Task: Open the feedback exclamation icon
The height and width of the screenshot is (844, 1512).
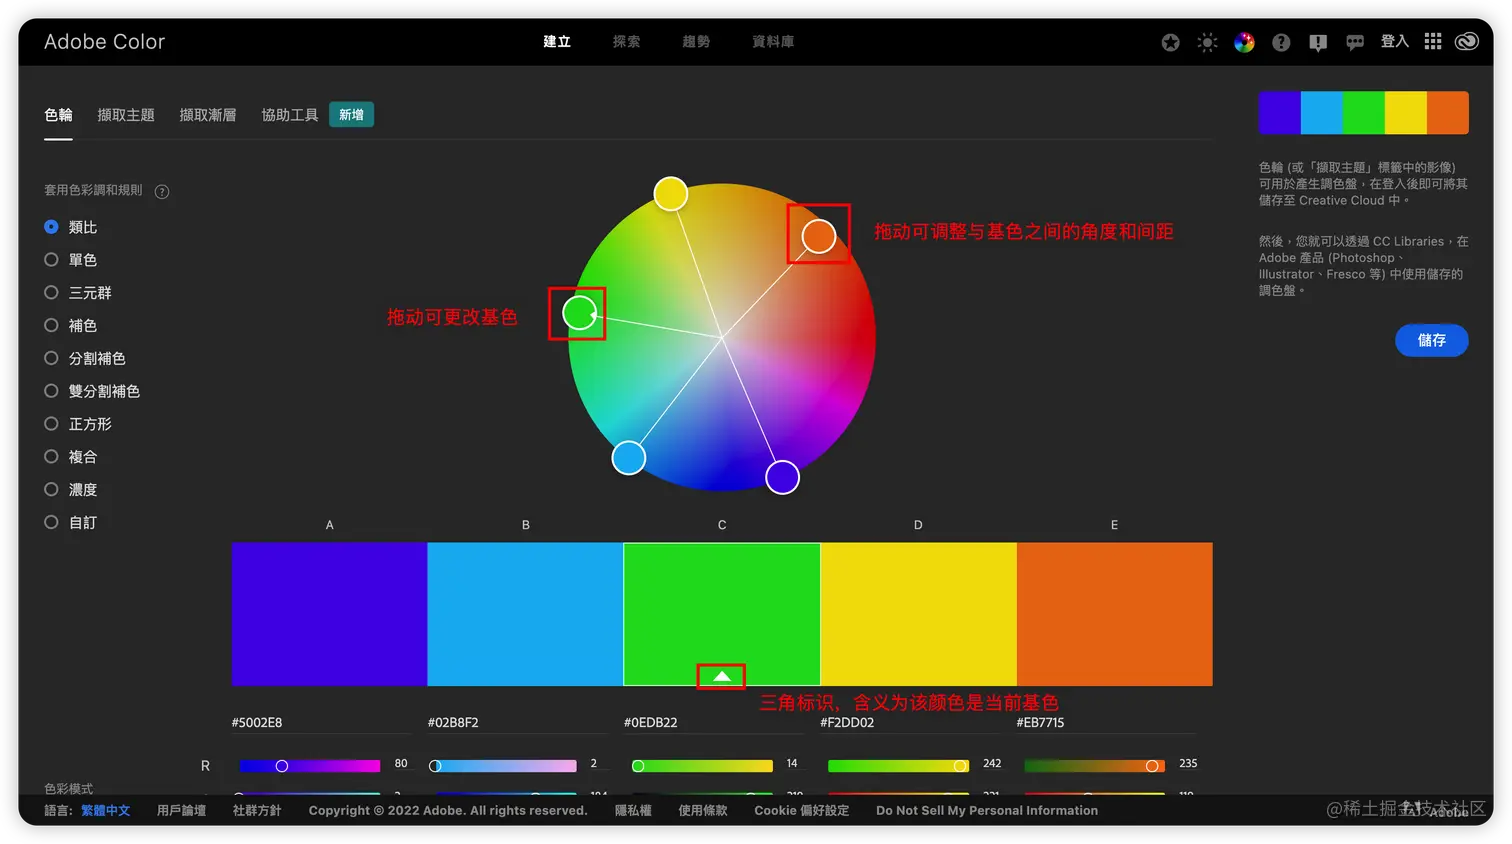Action: 1317,42
